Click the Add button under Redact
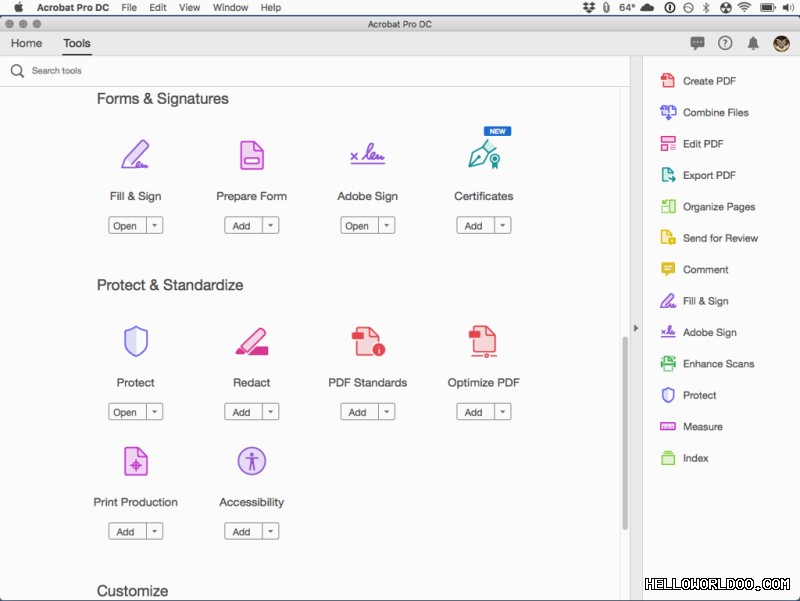800x601 pixels. coord(244,411)
